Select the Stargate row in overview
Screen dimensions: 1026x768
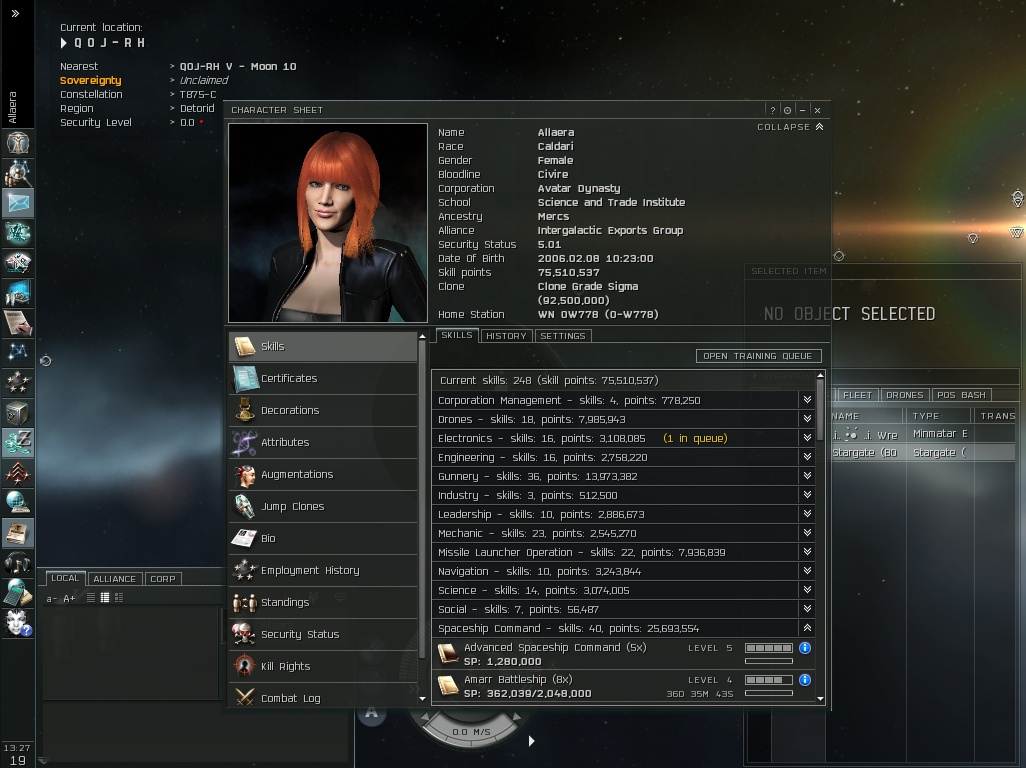(923, 453)
